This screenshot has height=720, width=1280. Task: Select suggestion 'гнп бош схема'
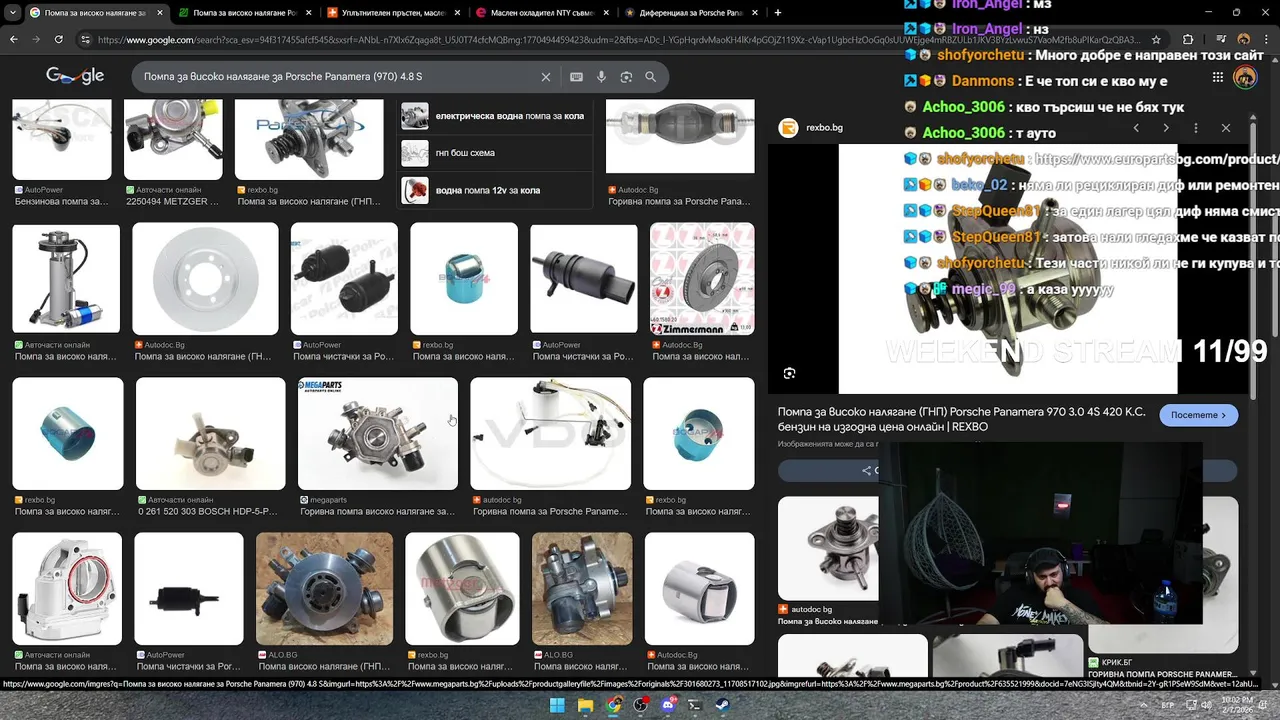tap(495, 153)
